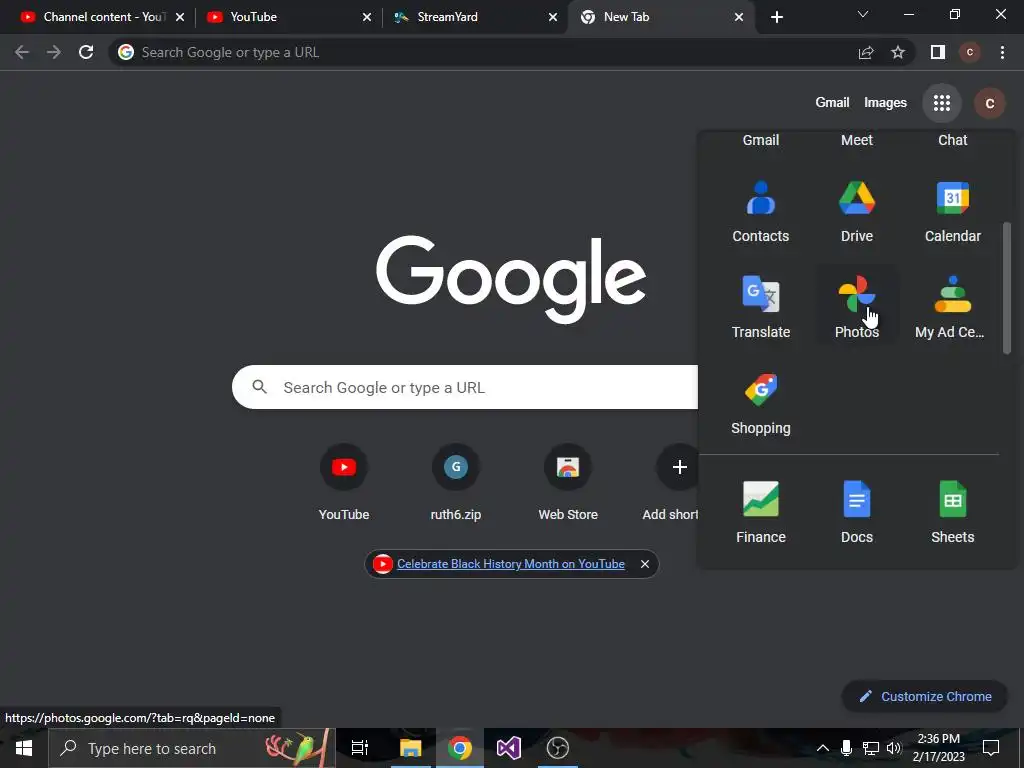
Task: Open the Google account avatar on page
Action: coord(989,103)
